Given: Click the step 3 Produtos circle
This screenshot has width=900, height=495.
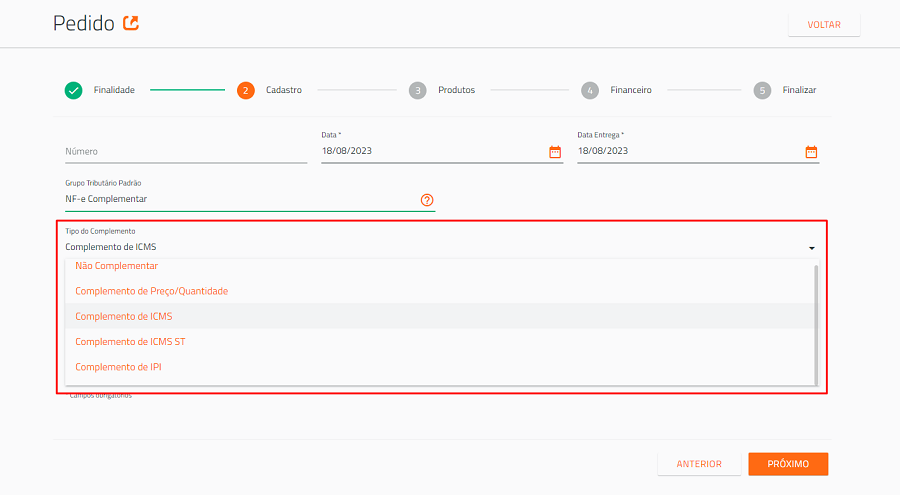Looking at the screenshot, I should tap(418, 90).
